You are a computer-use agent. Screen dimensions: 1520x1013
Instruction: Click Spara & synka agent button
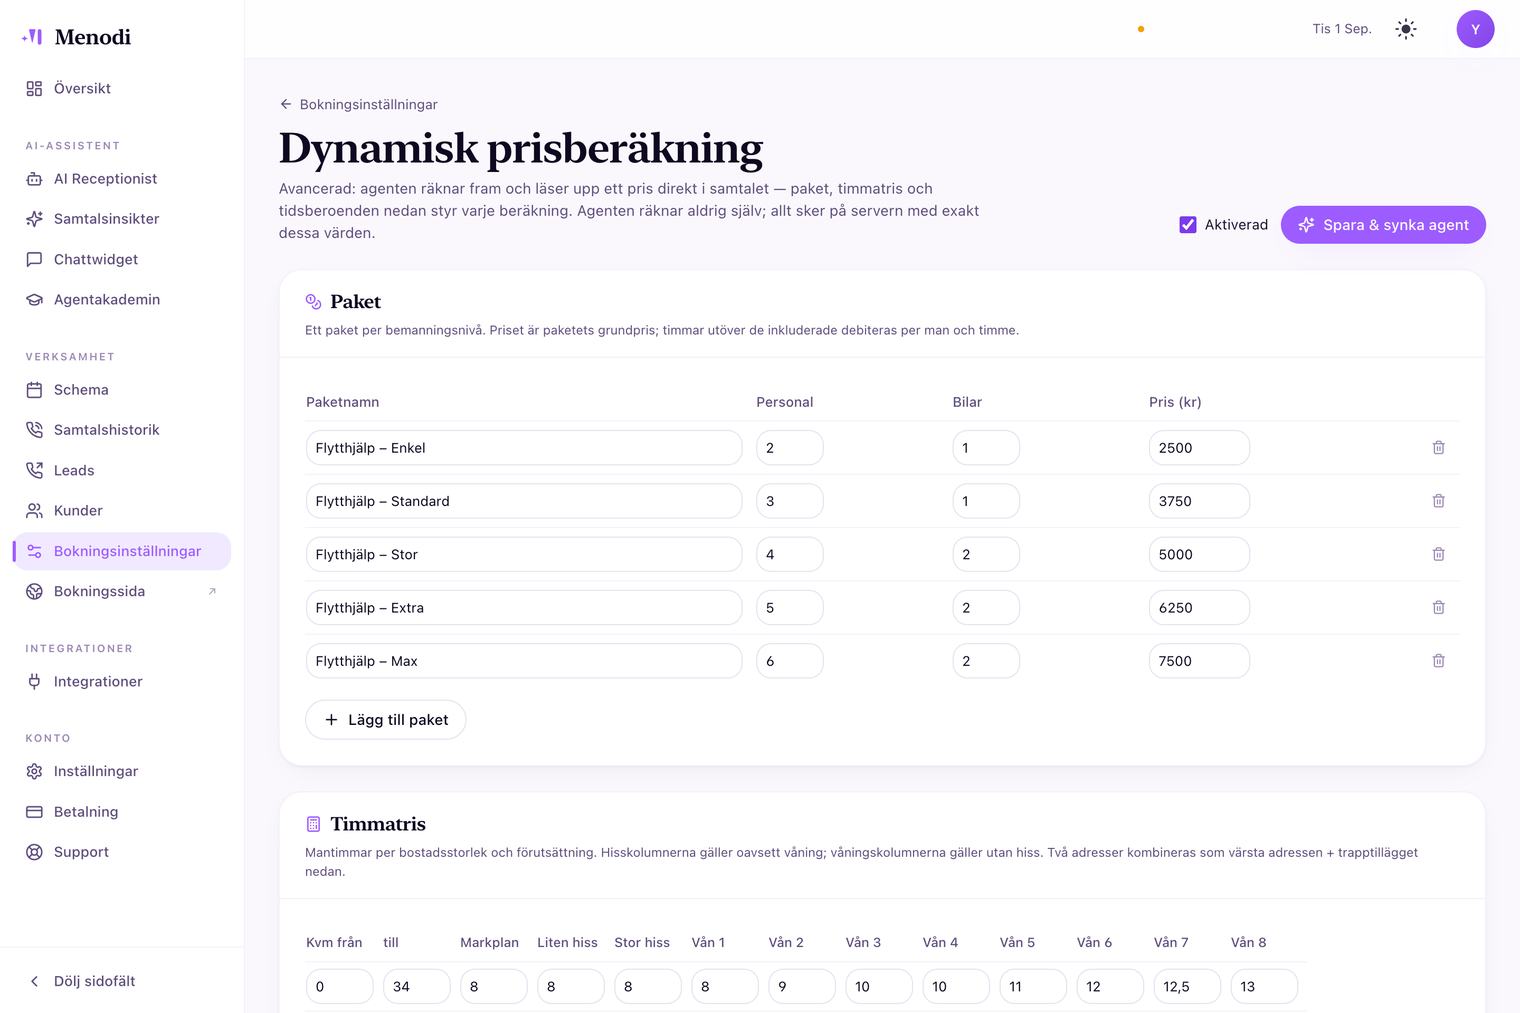(1383, 225)
